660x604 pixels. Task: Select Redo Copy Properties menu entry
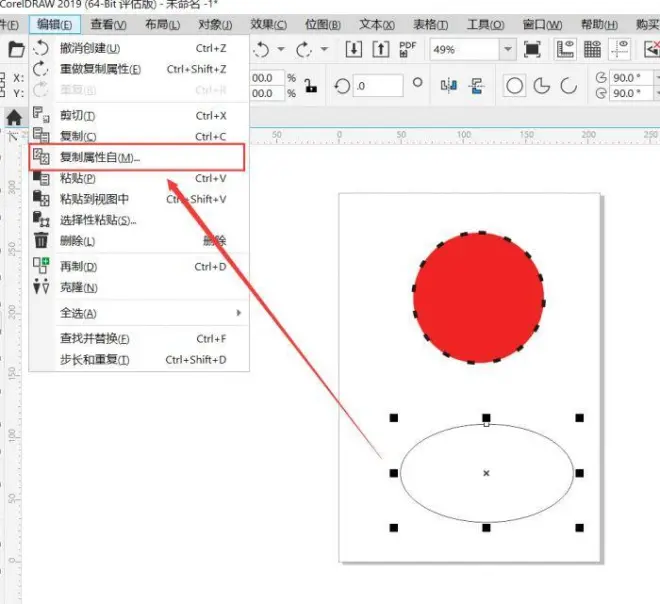pos(139,69)
